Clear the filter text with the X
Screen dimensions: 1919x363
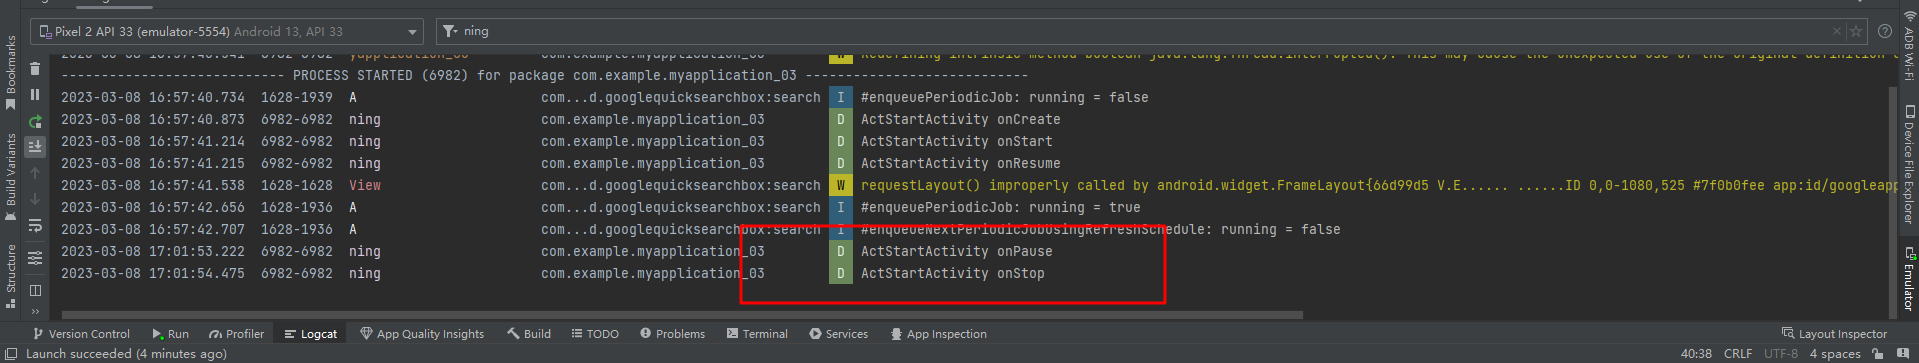1836,31
